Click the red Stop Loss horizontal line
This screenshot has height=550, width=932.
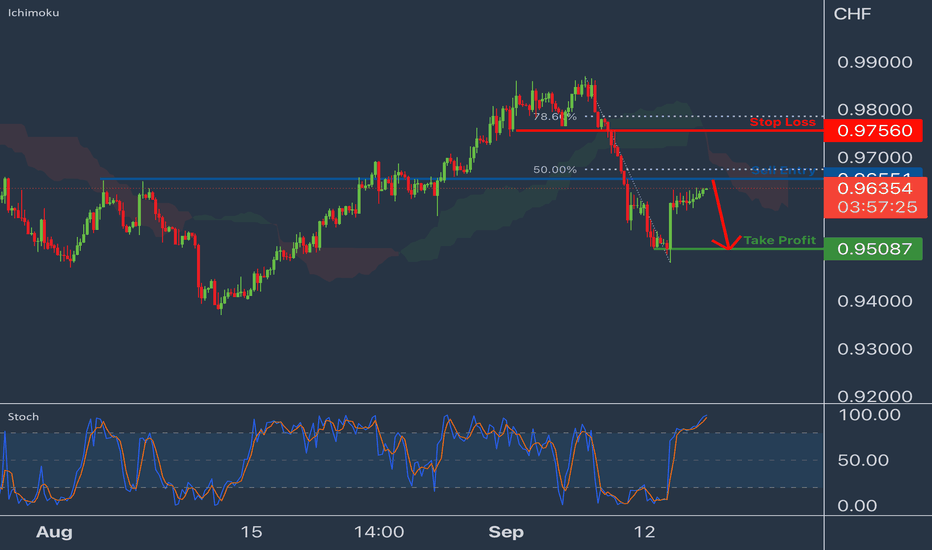point(670,130)
